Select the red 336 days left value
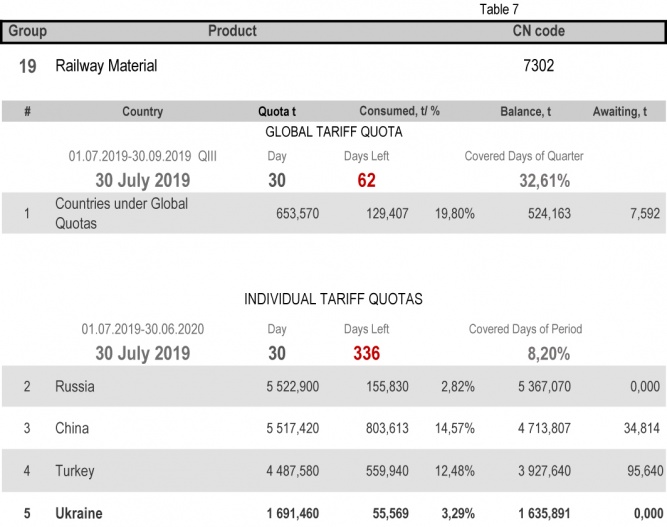The height and width of the screenshot is (527, 667). pos(366,353)
